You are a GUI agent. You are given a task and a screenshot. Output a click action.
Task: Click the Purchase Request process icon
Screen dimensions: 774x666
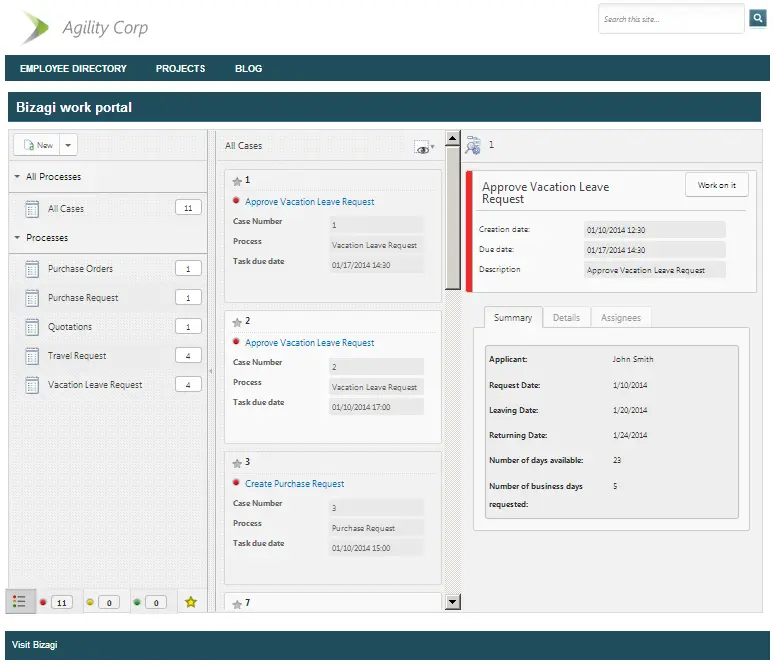coord(32,298)
